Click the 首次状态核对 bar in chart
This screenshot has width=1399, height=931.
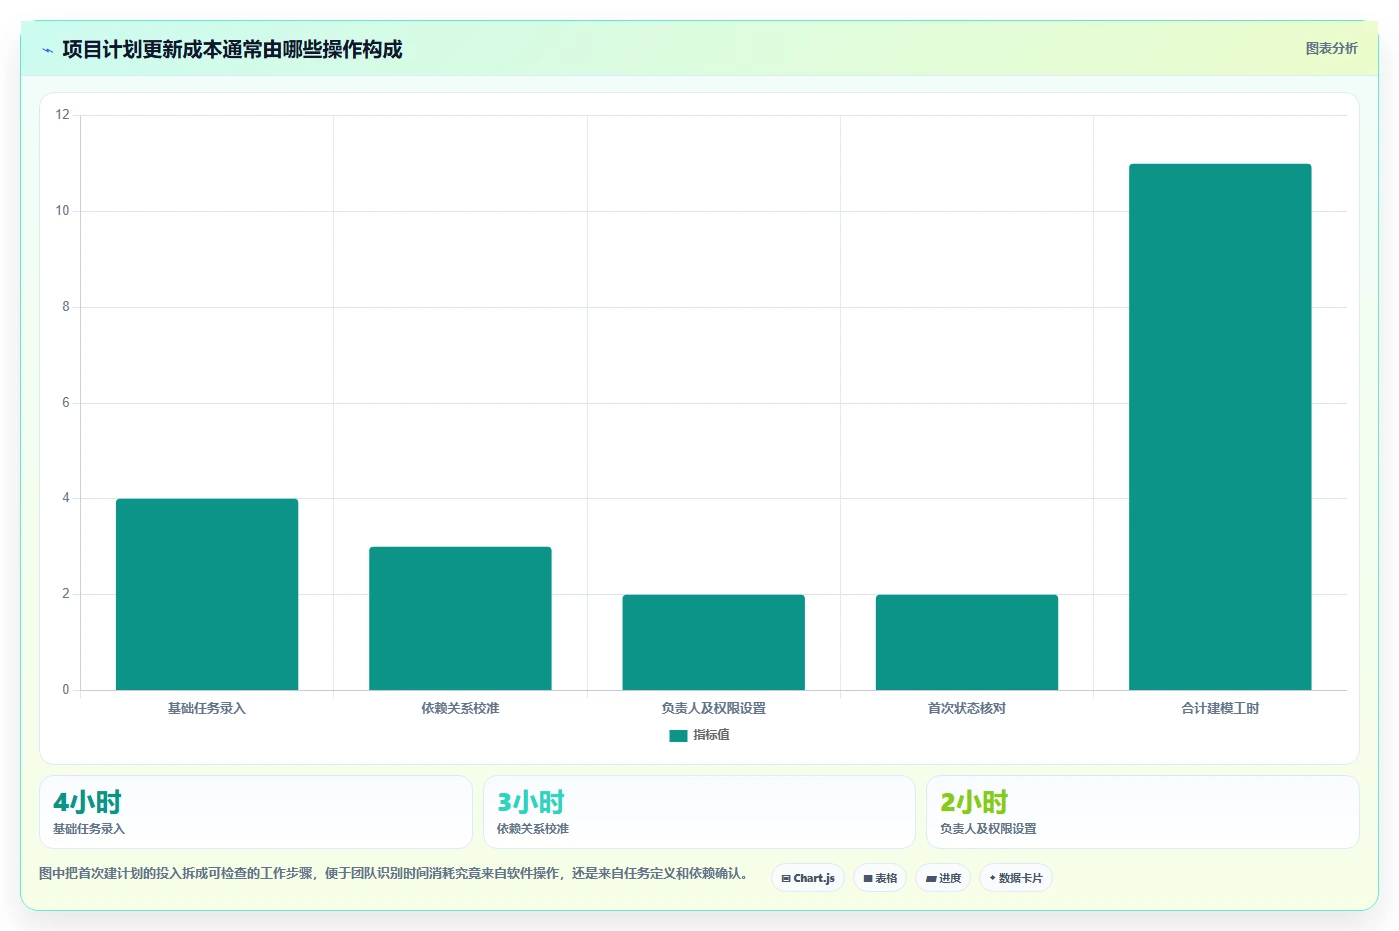(967, 642)
